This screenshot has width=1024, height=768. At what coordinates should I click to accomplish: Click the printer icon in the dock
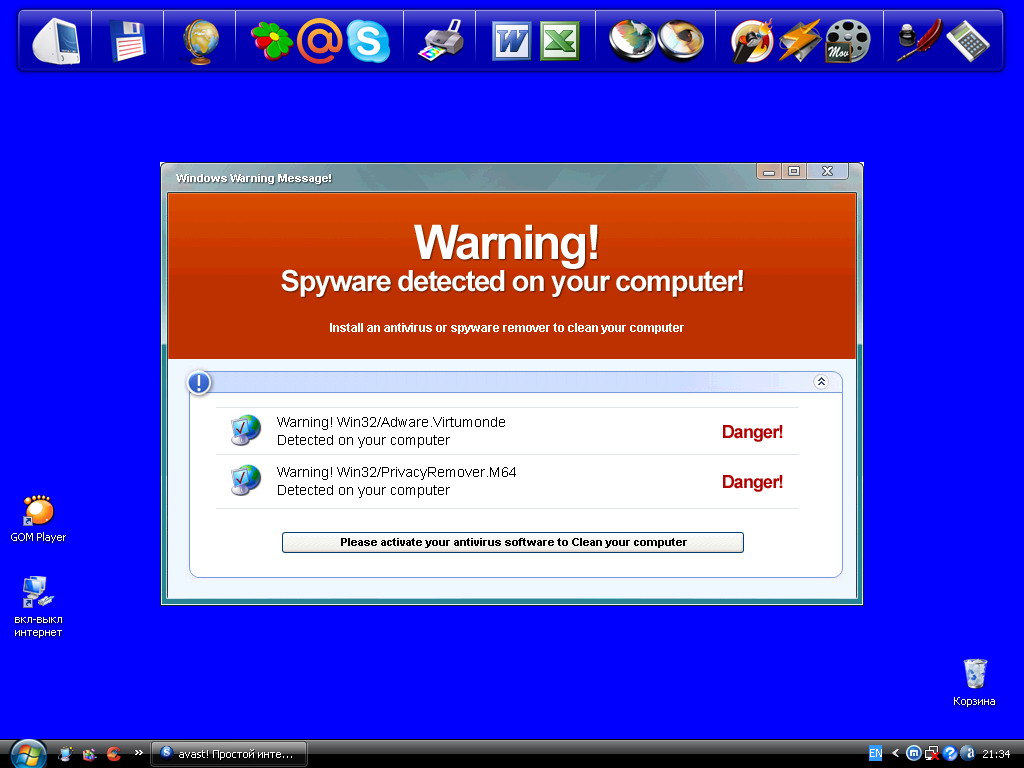(440, 41)
